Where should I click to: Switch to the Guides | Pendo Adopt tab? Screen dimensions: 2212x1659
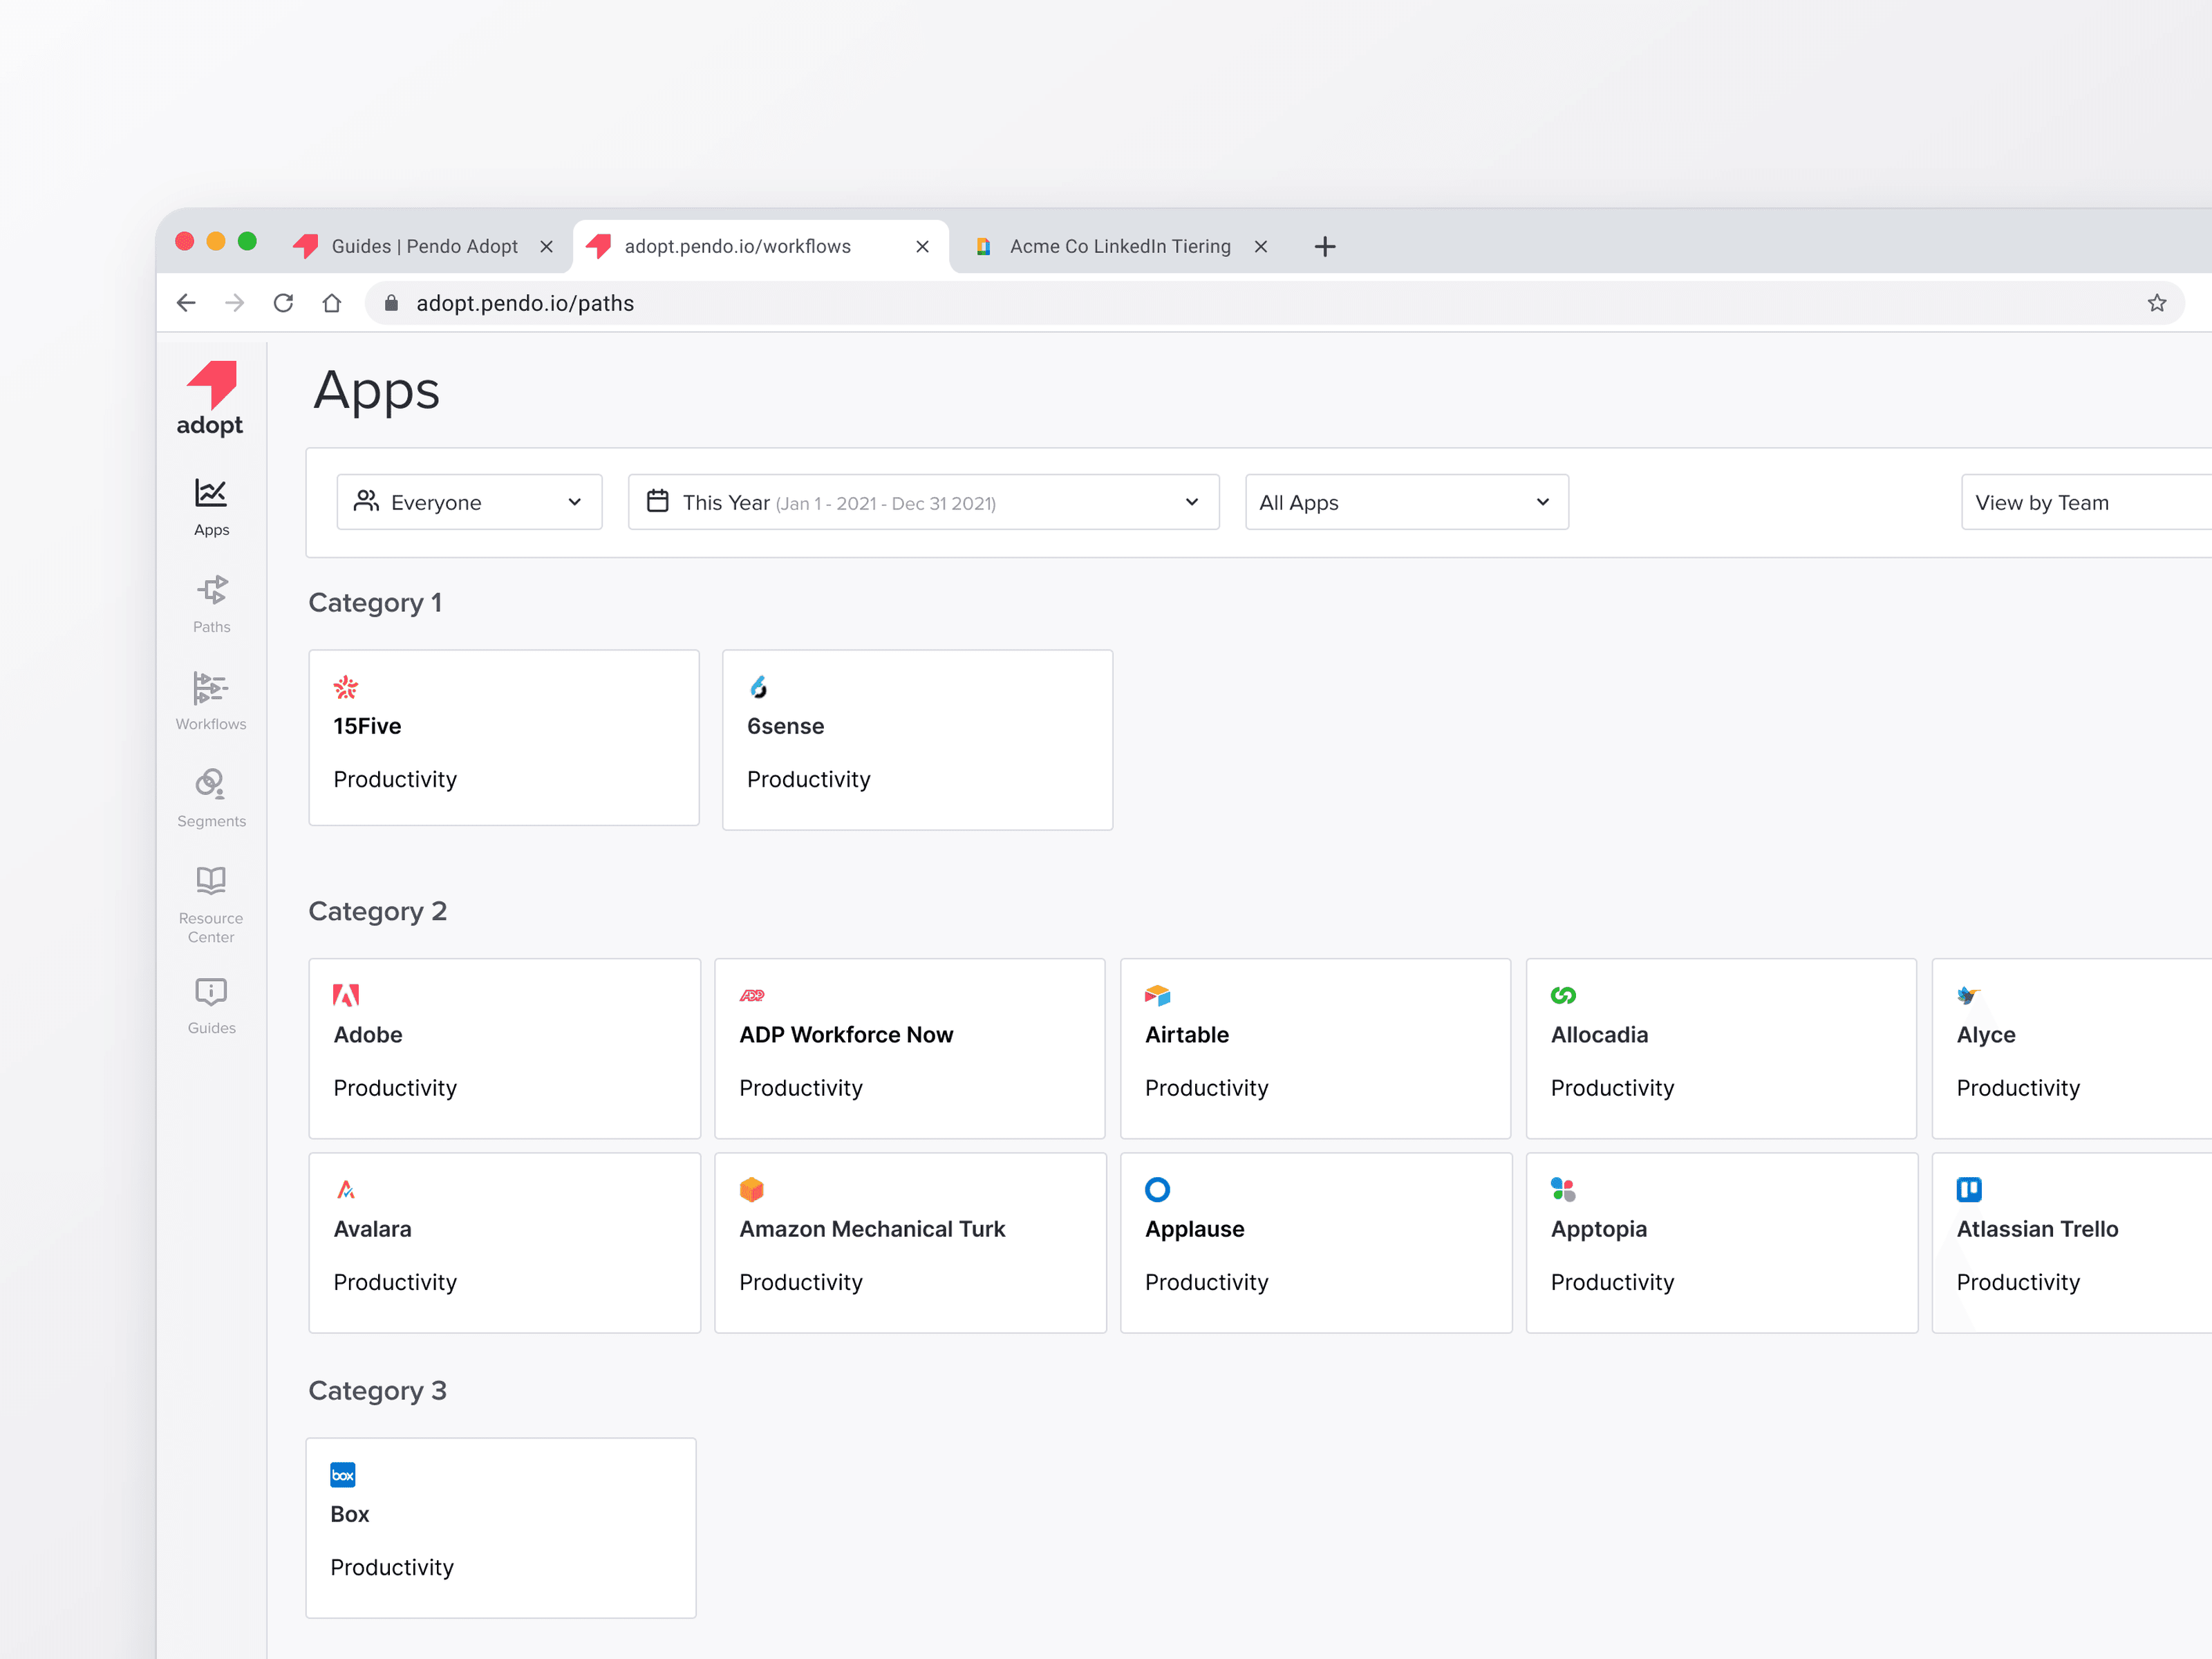(424, 246)
